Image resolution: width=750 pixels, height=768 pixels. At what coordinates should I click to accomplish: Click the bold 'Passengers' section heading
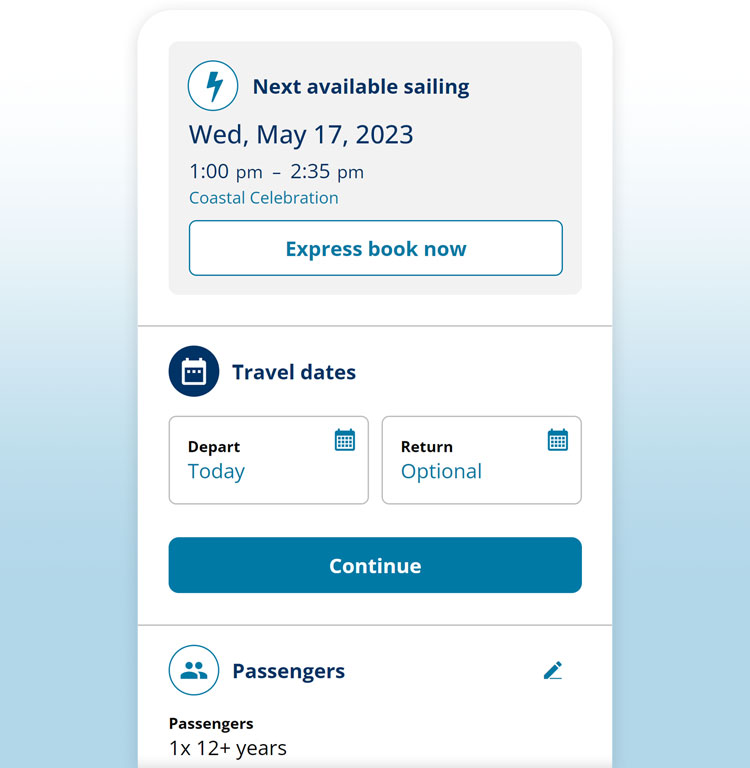[289, 671]
